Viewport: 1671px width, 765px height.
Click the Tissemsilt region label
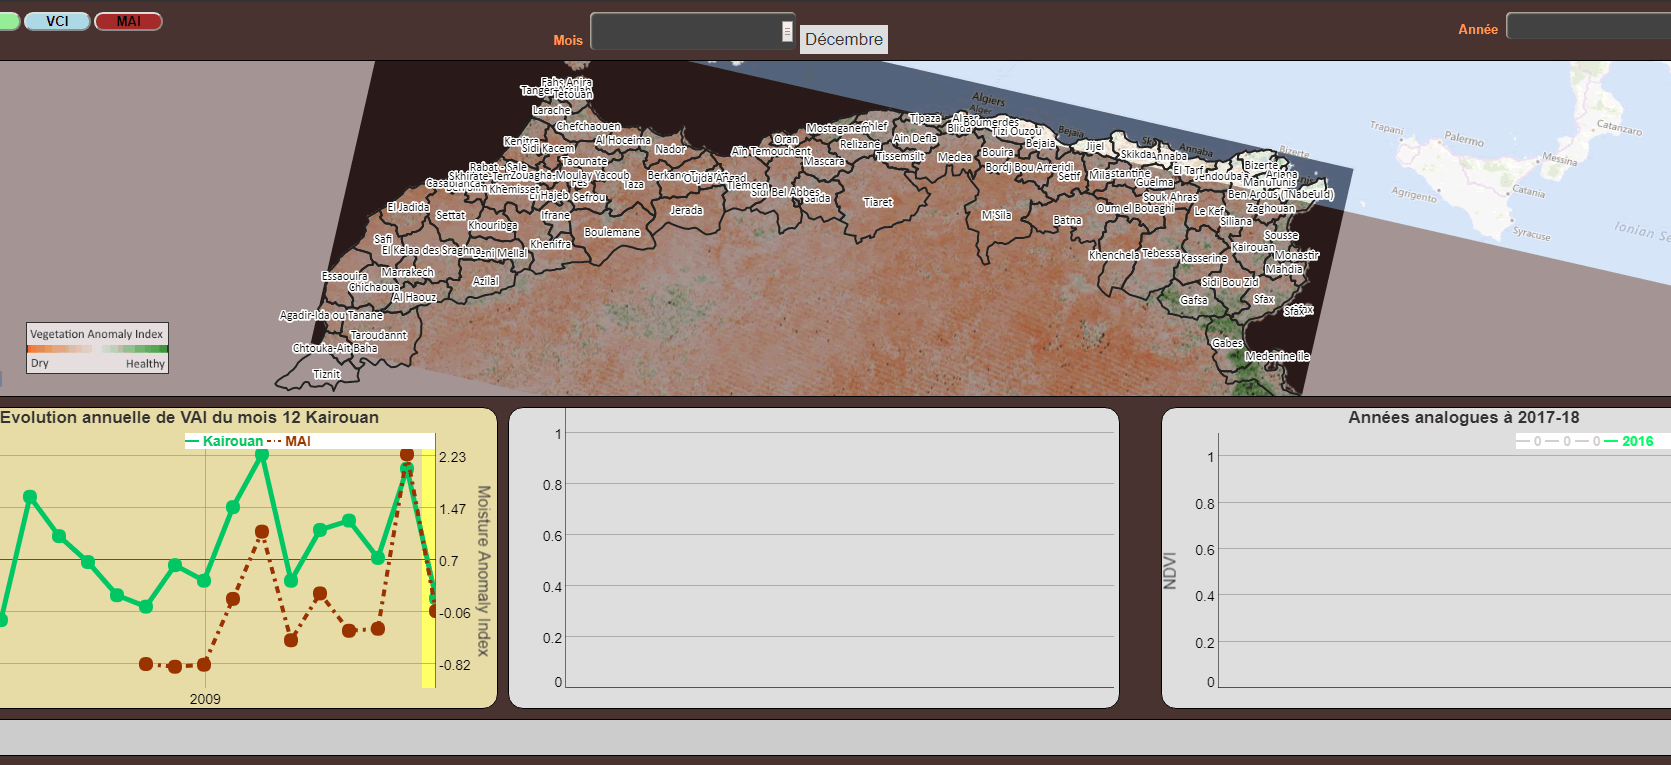coord(900,156)
